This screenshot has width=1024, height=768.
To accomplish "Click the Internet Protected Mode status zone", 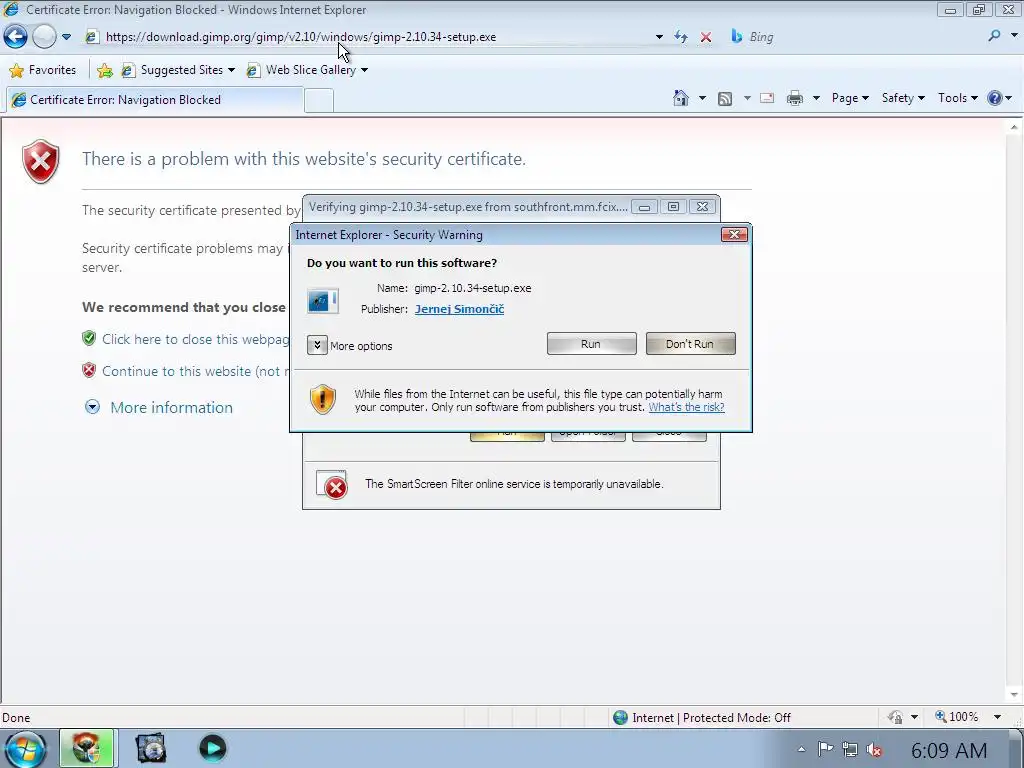I will coord(702,718).
